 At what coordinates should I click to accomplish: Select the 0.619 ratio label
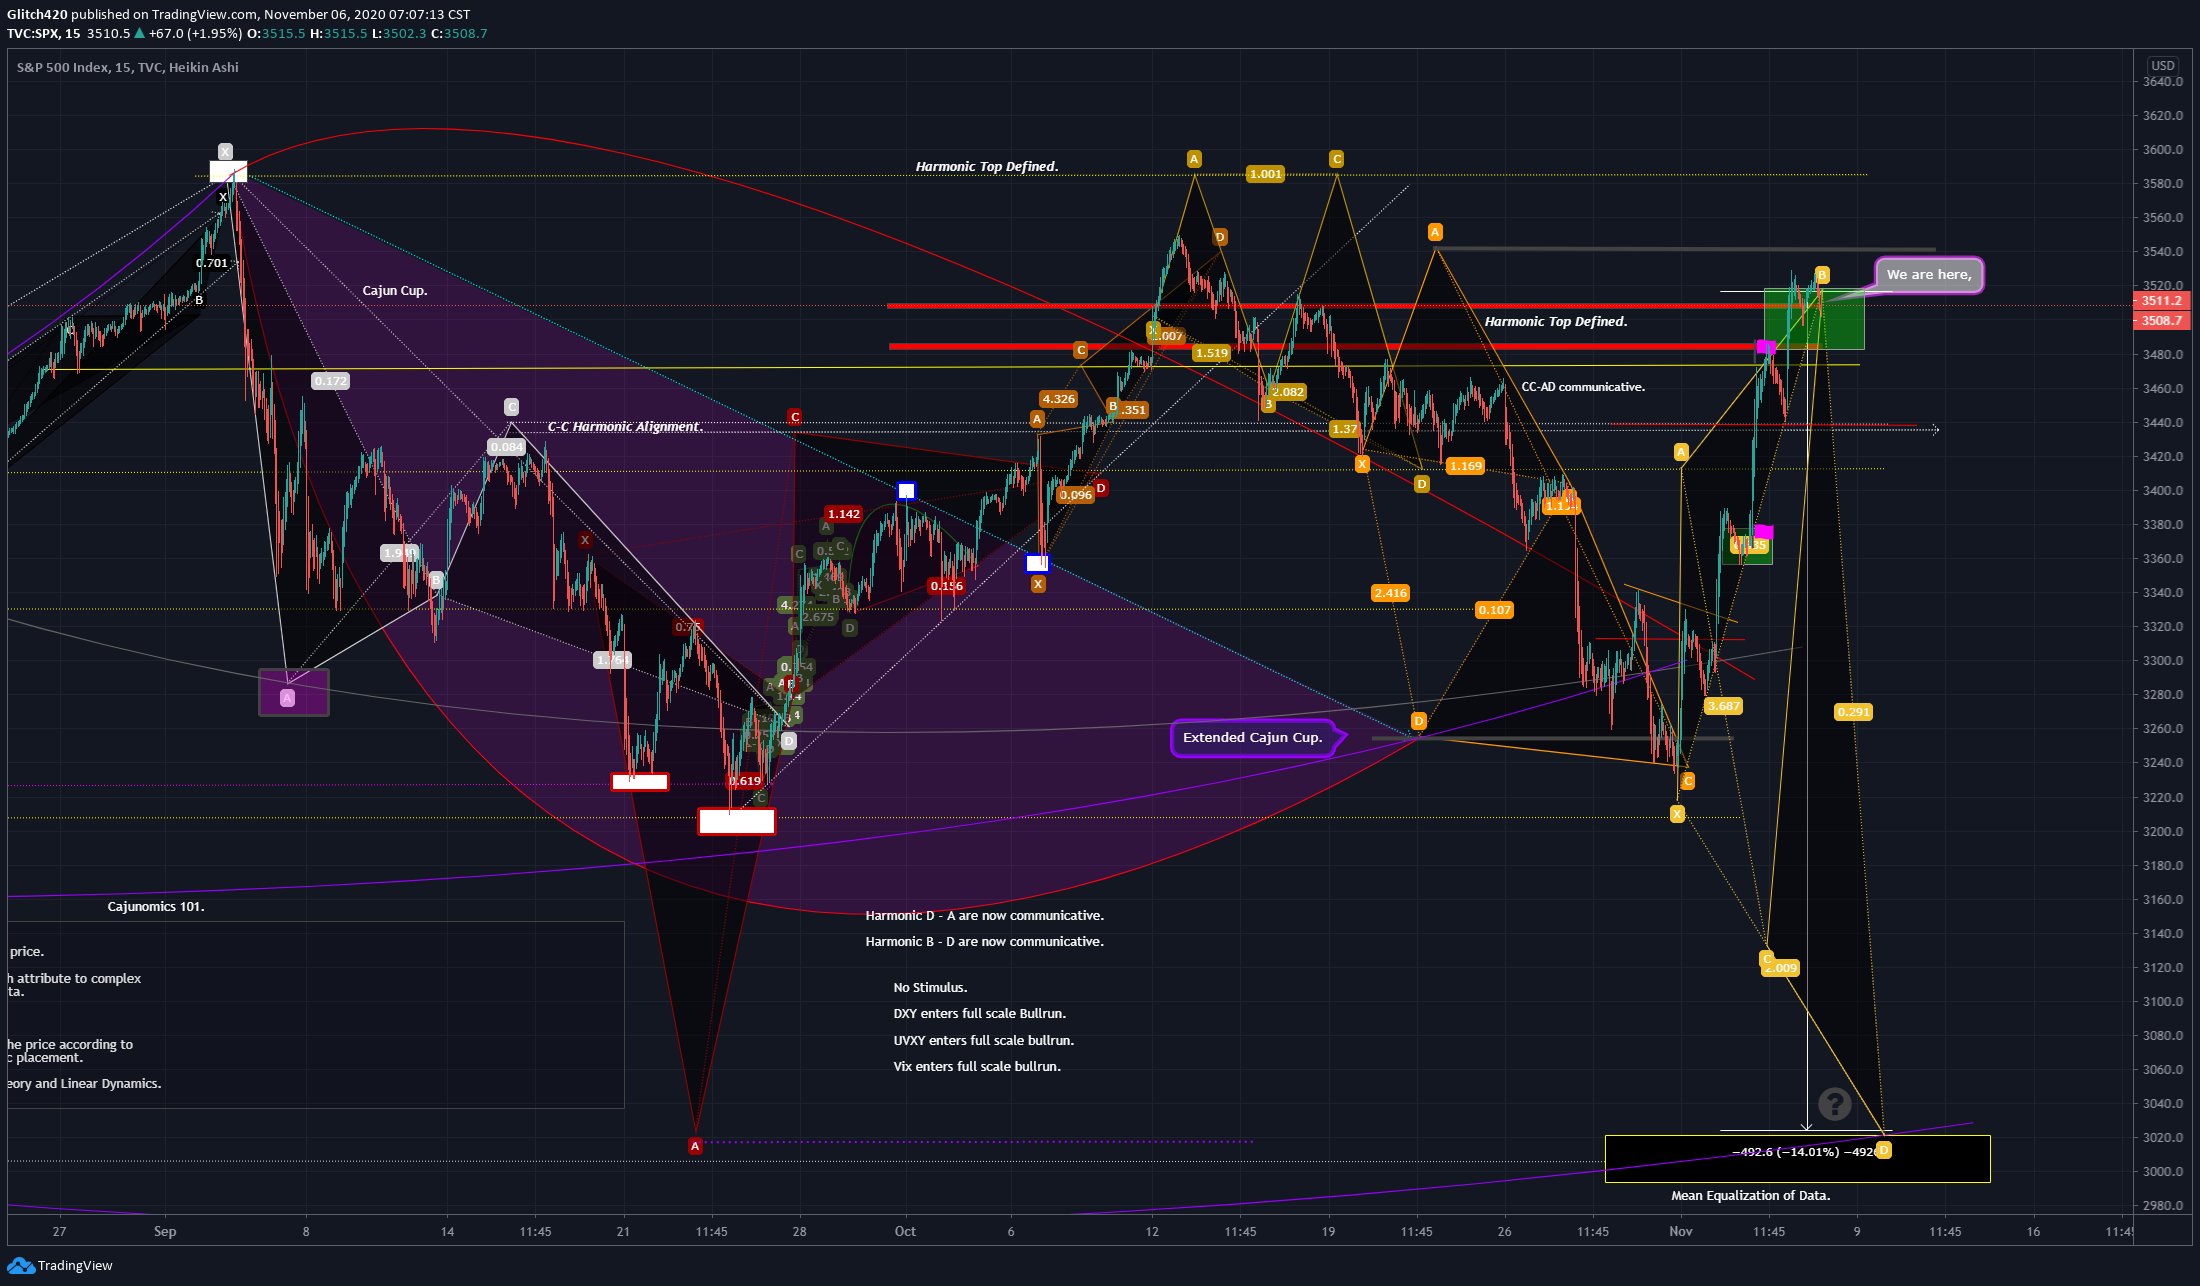pyautogui.click(x=744, y=781)
